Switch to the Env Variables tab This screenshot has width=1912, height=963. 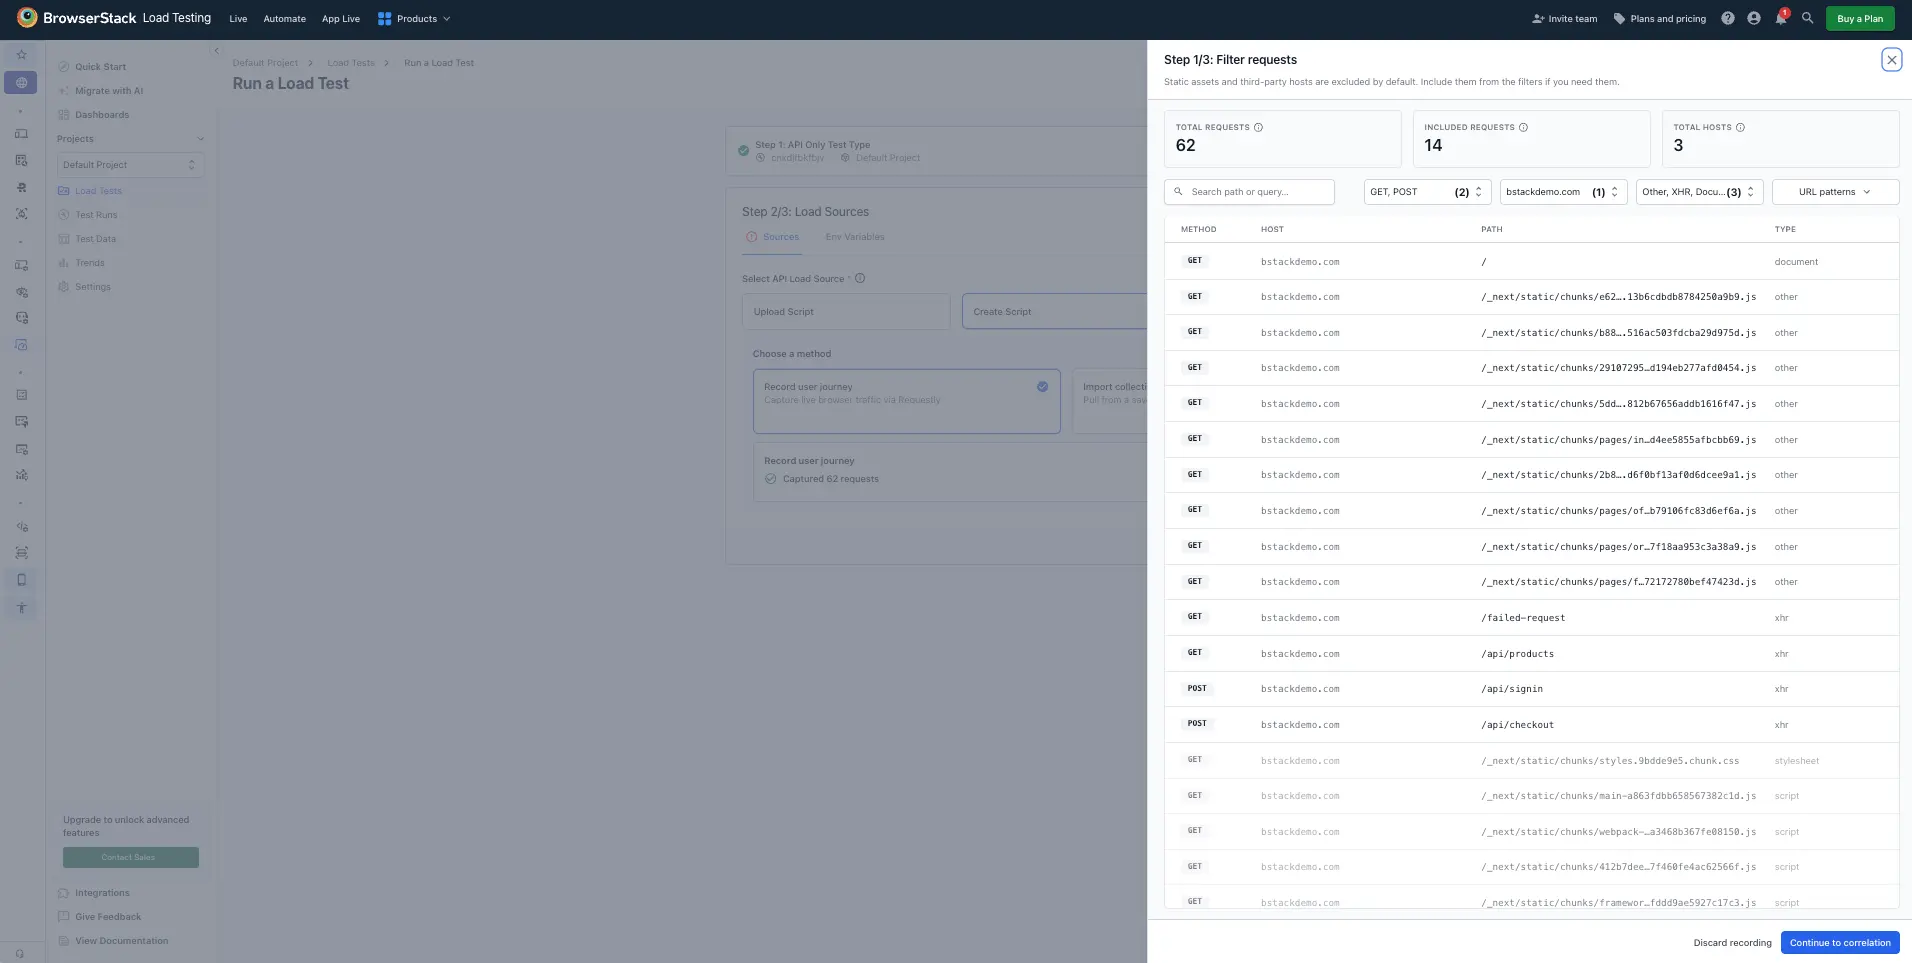coord(855,237)
